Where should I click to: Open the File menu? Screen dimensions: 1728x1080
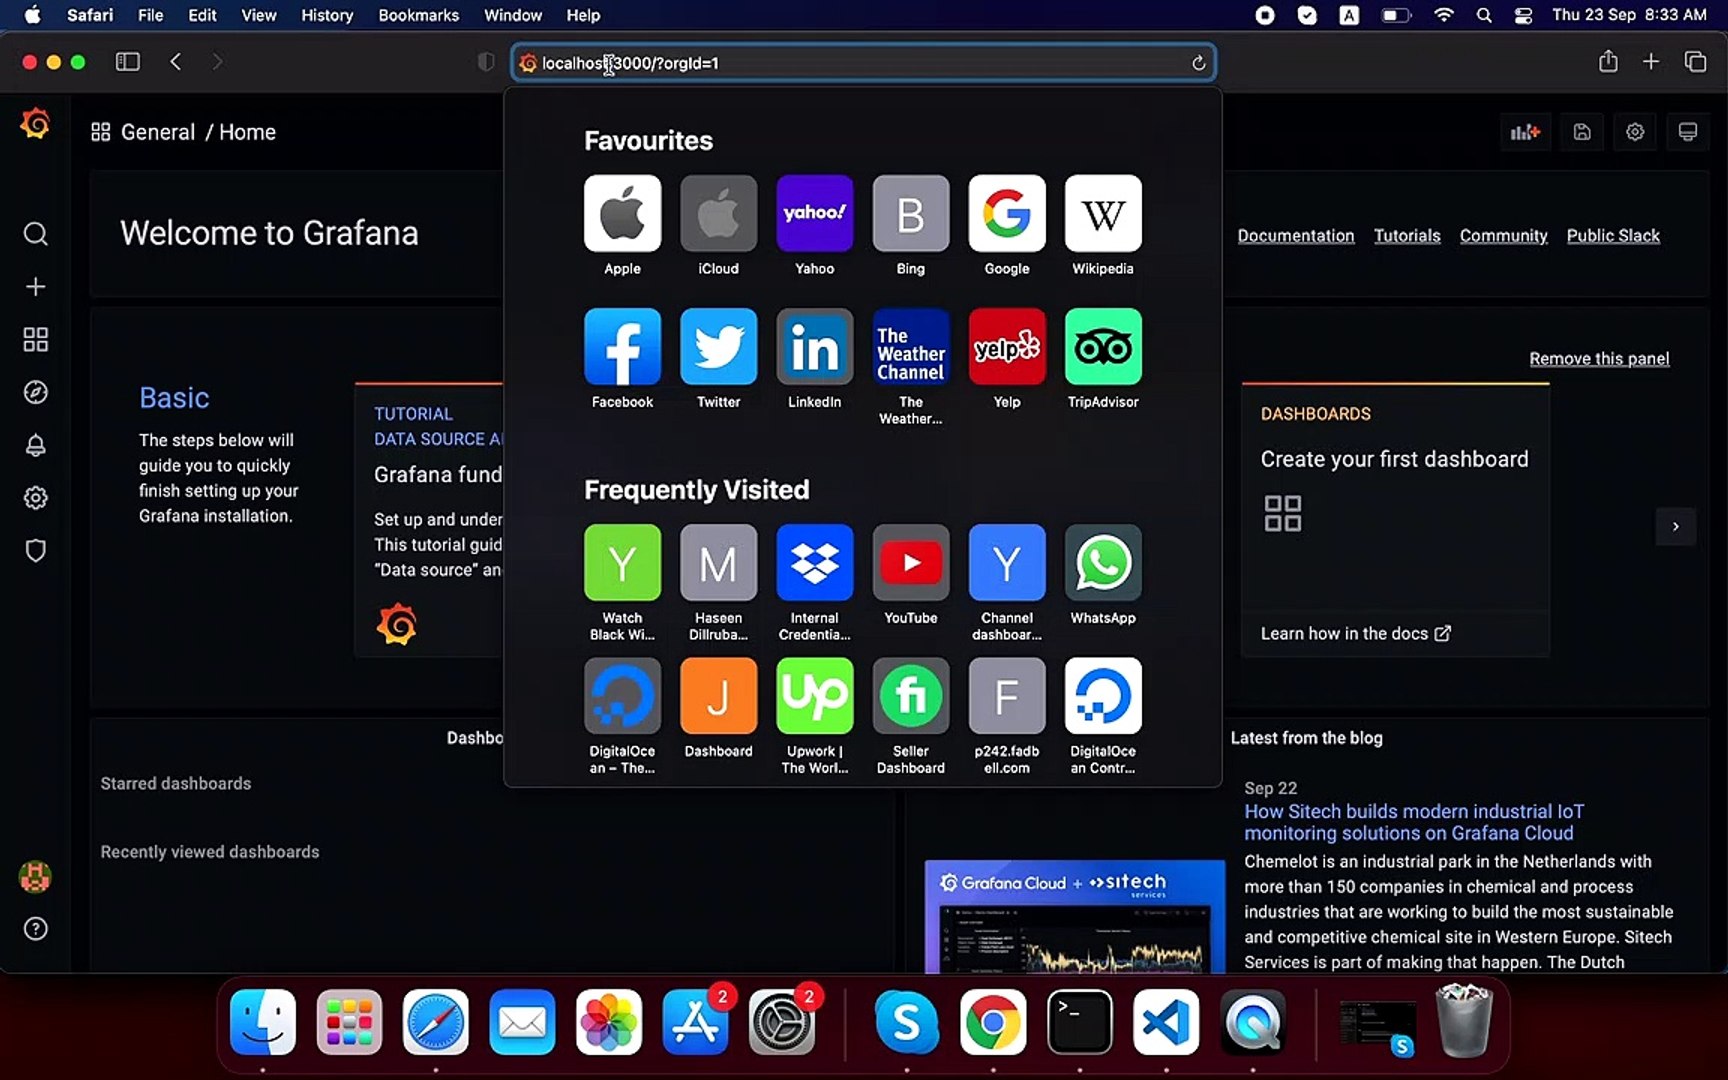click(x=150, y=15)
